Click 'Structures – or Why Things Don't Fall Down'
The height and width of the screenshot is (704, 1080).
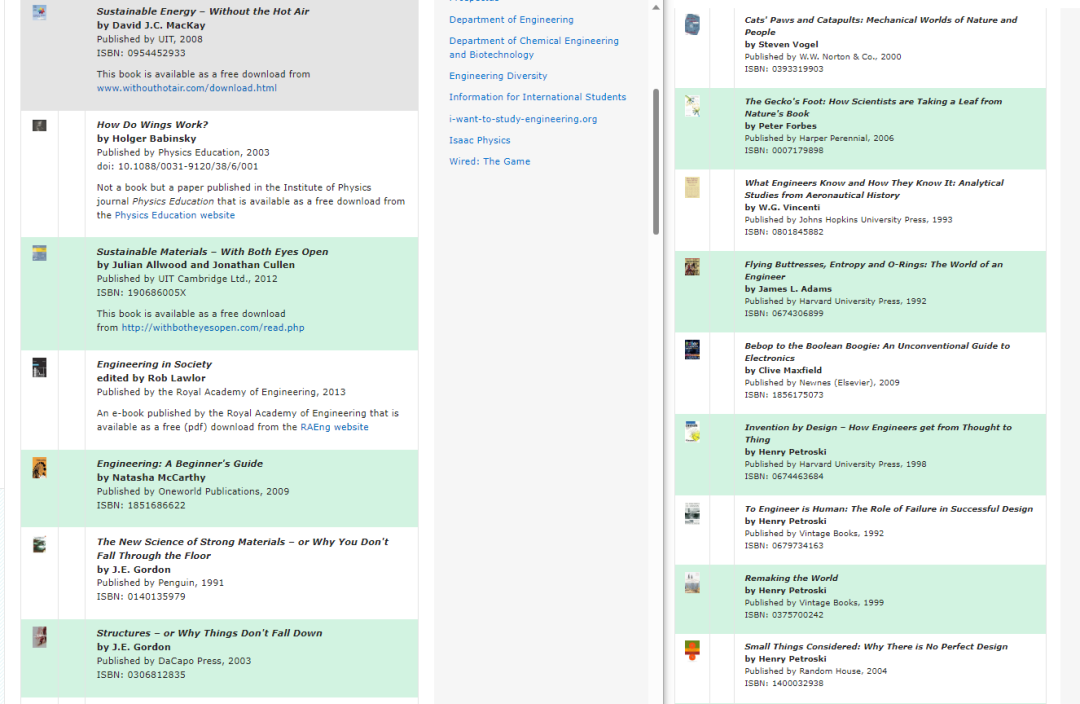(x=209, y=633)
